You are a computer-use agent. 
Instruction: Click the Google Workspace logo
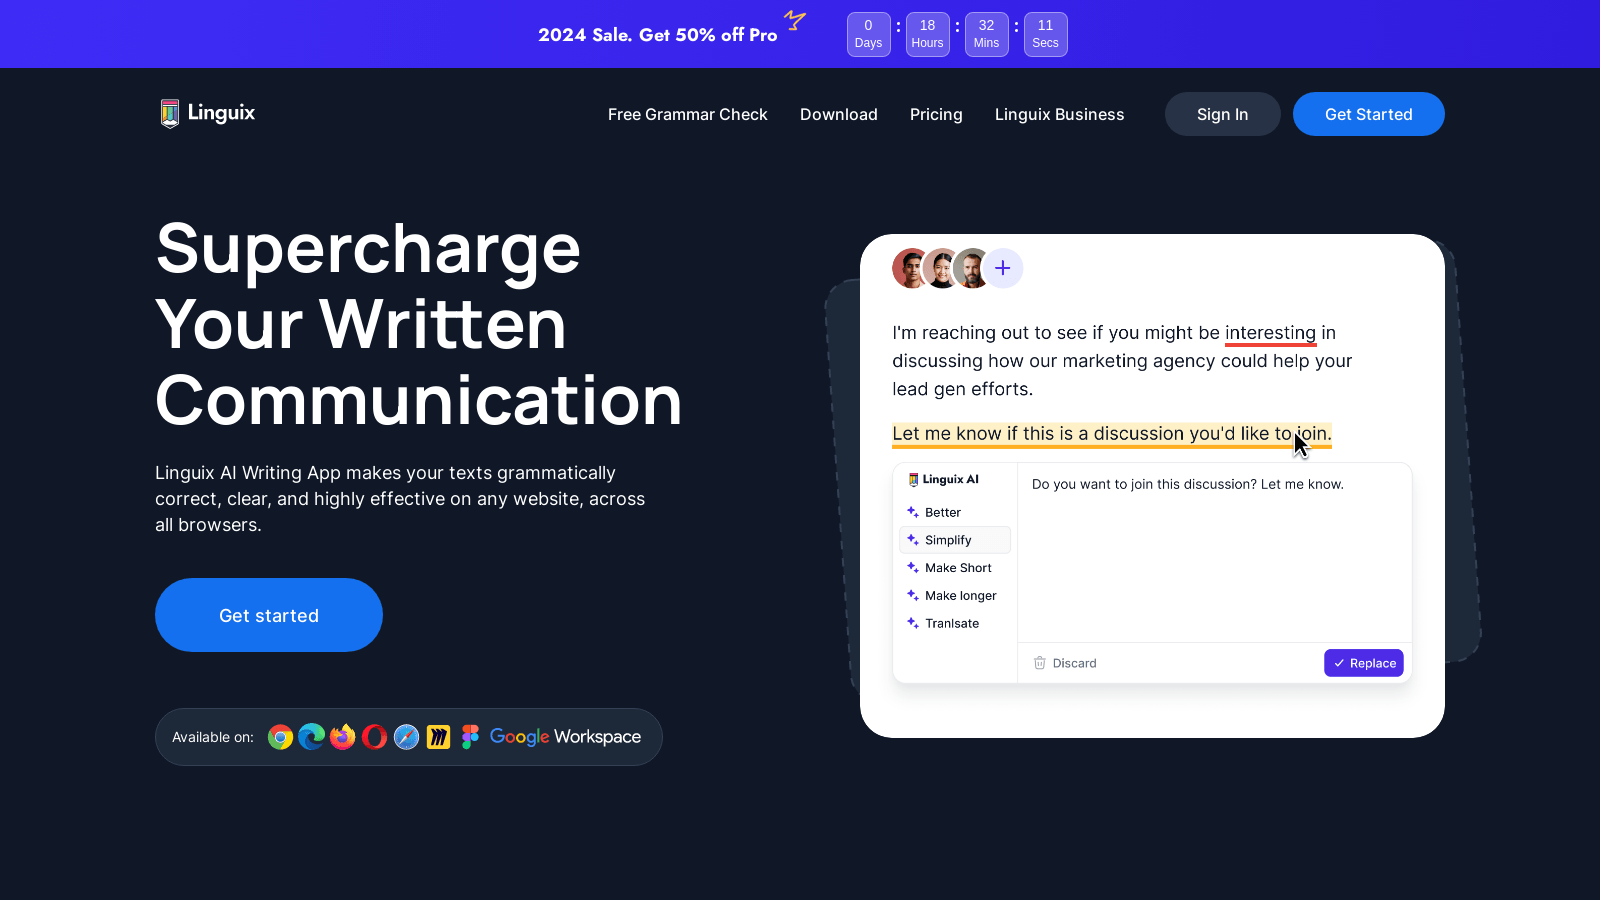pos(565,737)
